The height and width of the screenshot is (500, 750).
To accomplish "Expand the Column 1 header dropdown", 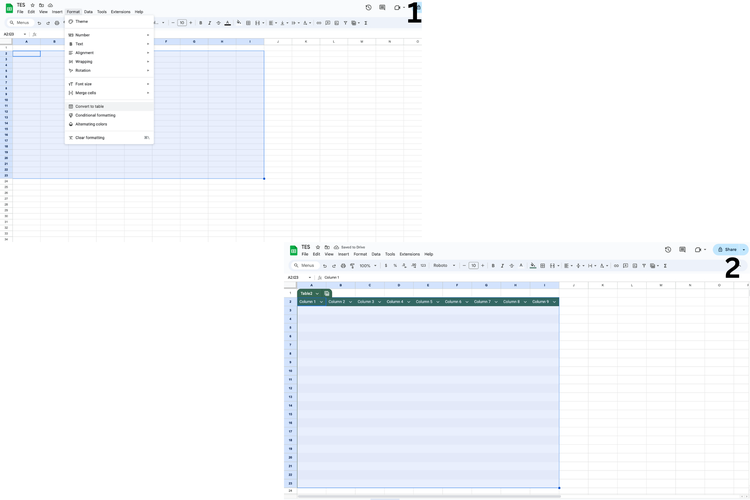I will click(x=321, y=302).
